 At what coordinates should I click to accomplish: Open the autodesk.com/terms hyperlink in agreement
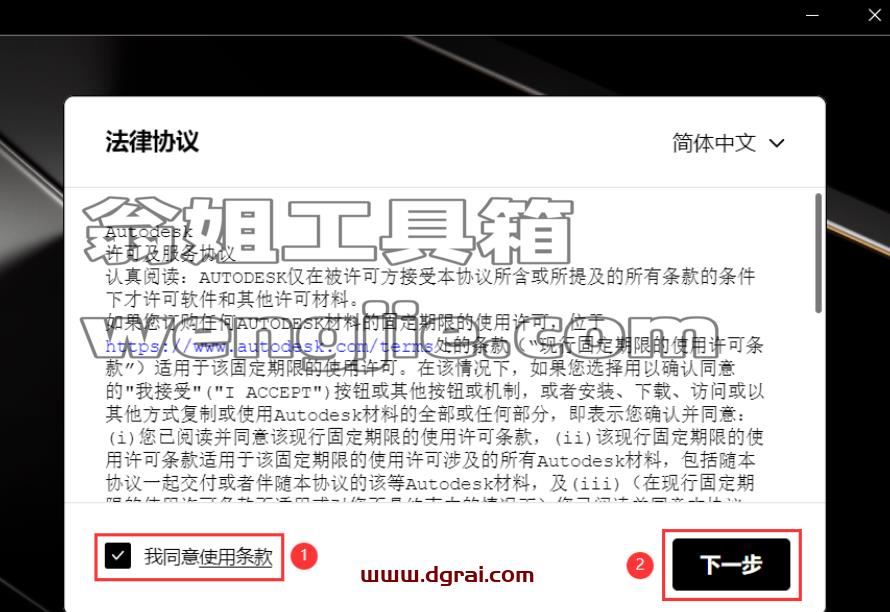[x=269, y=346]
